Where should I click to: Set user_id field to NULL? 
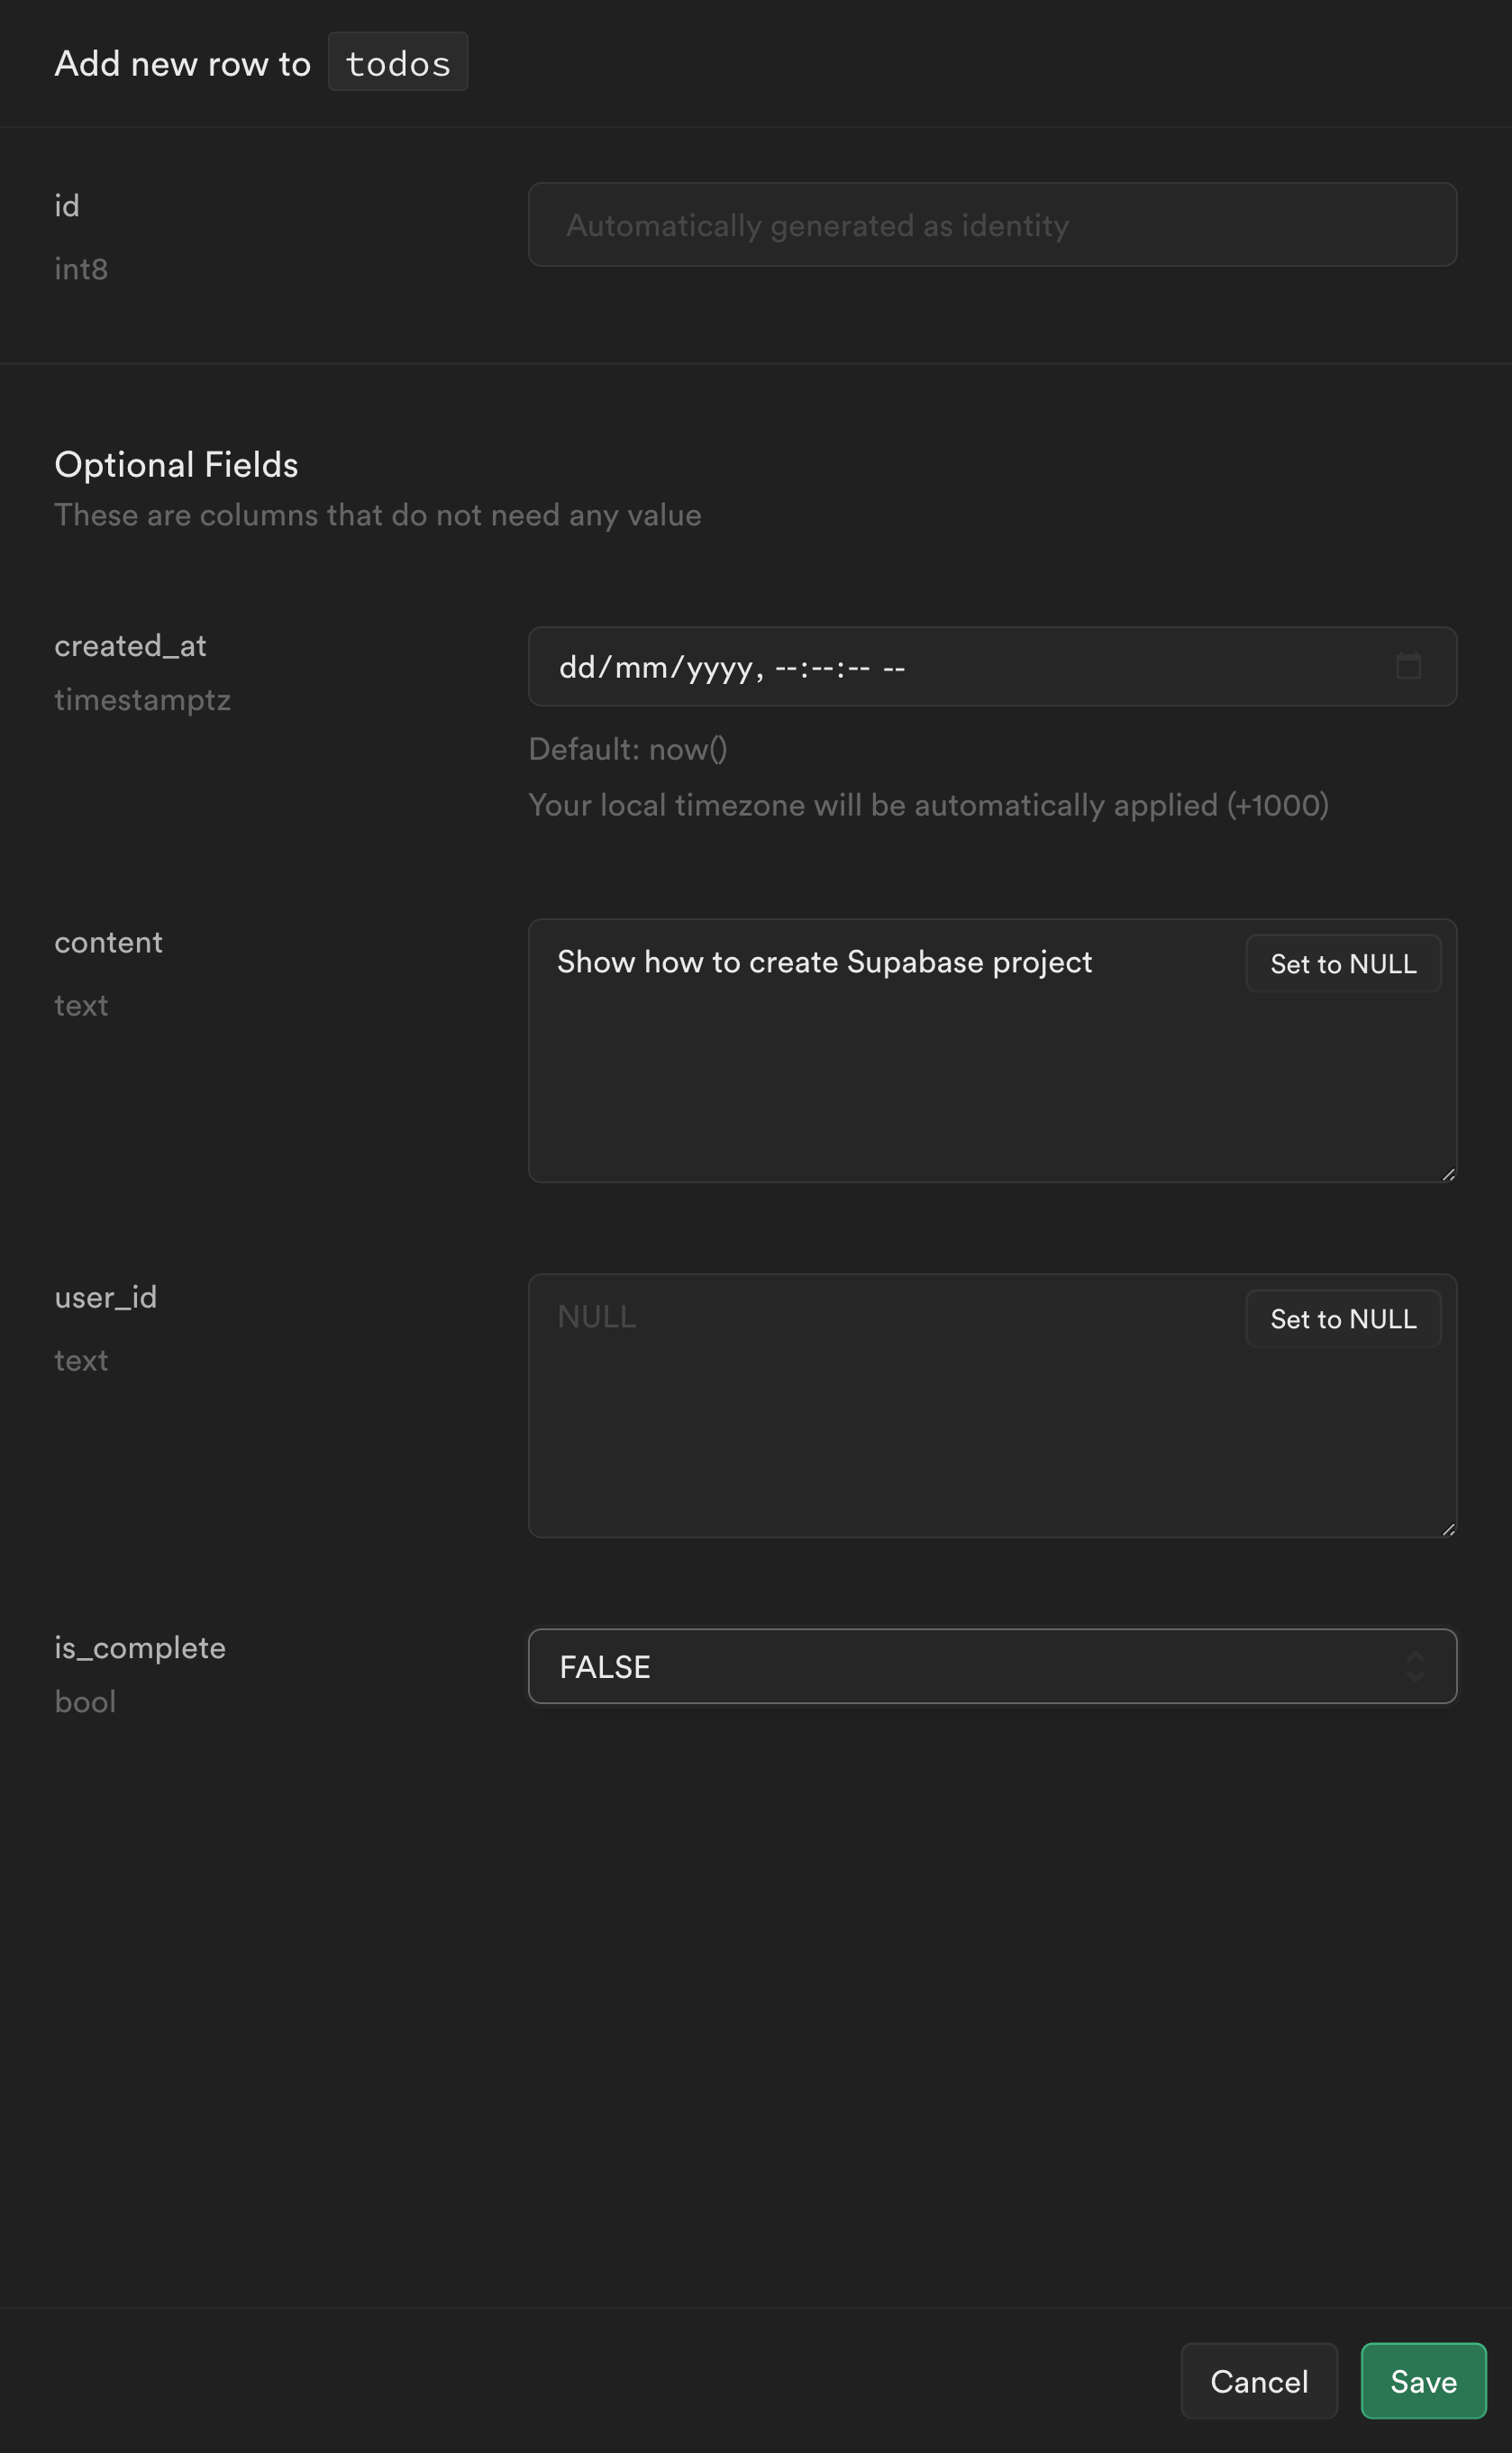point(1343,1318)
